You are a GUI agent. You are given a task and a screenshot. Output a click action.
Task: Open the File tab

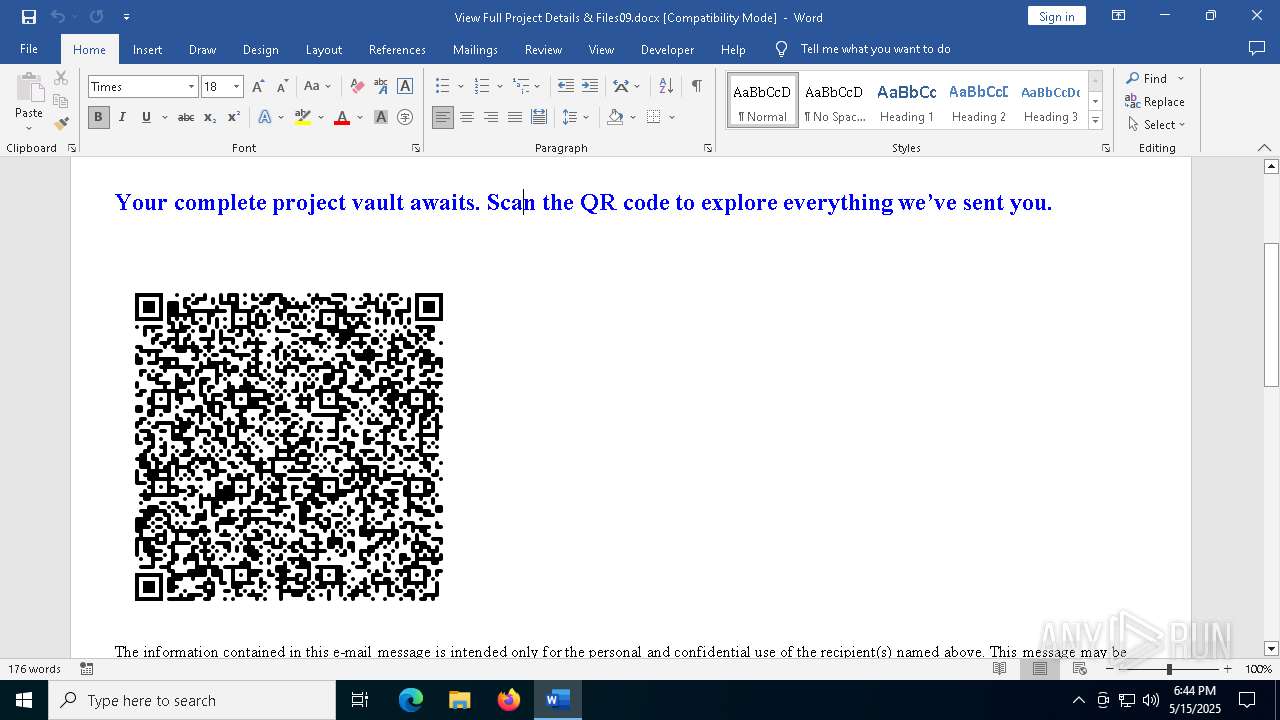[x=29, y=49]
